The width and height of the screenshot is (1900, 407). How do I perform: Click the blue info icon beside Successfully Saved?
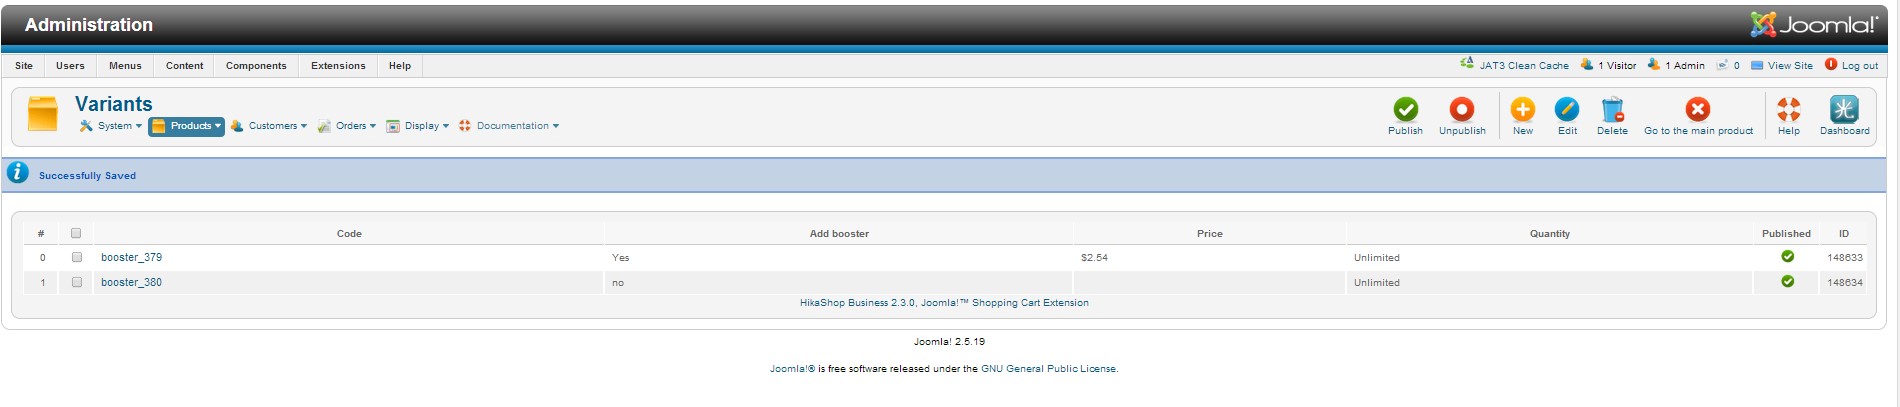[18, 172]
